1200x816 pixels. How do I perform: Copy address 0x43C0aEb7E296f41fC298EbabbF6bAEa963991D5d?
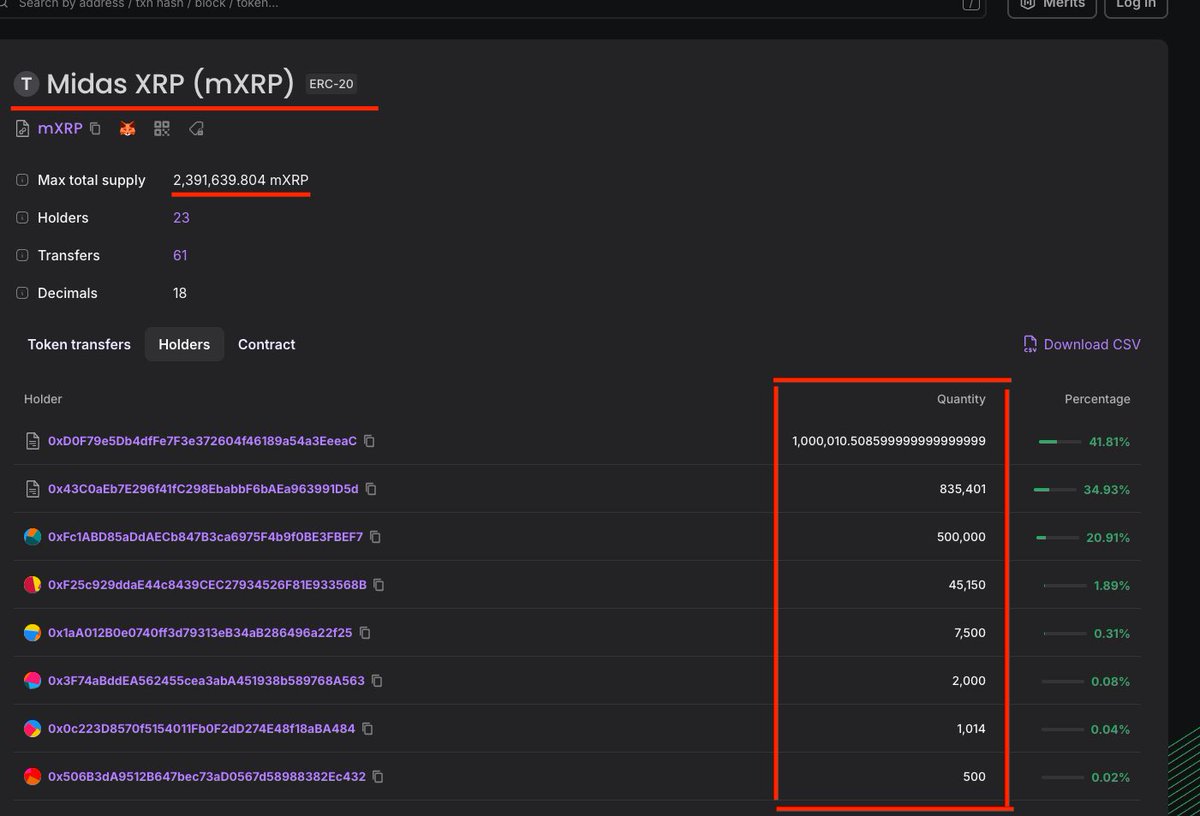[371, 489]
